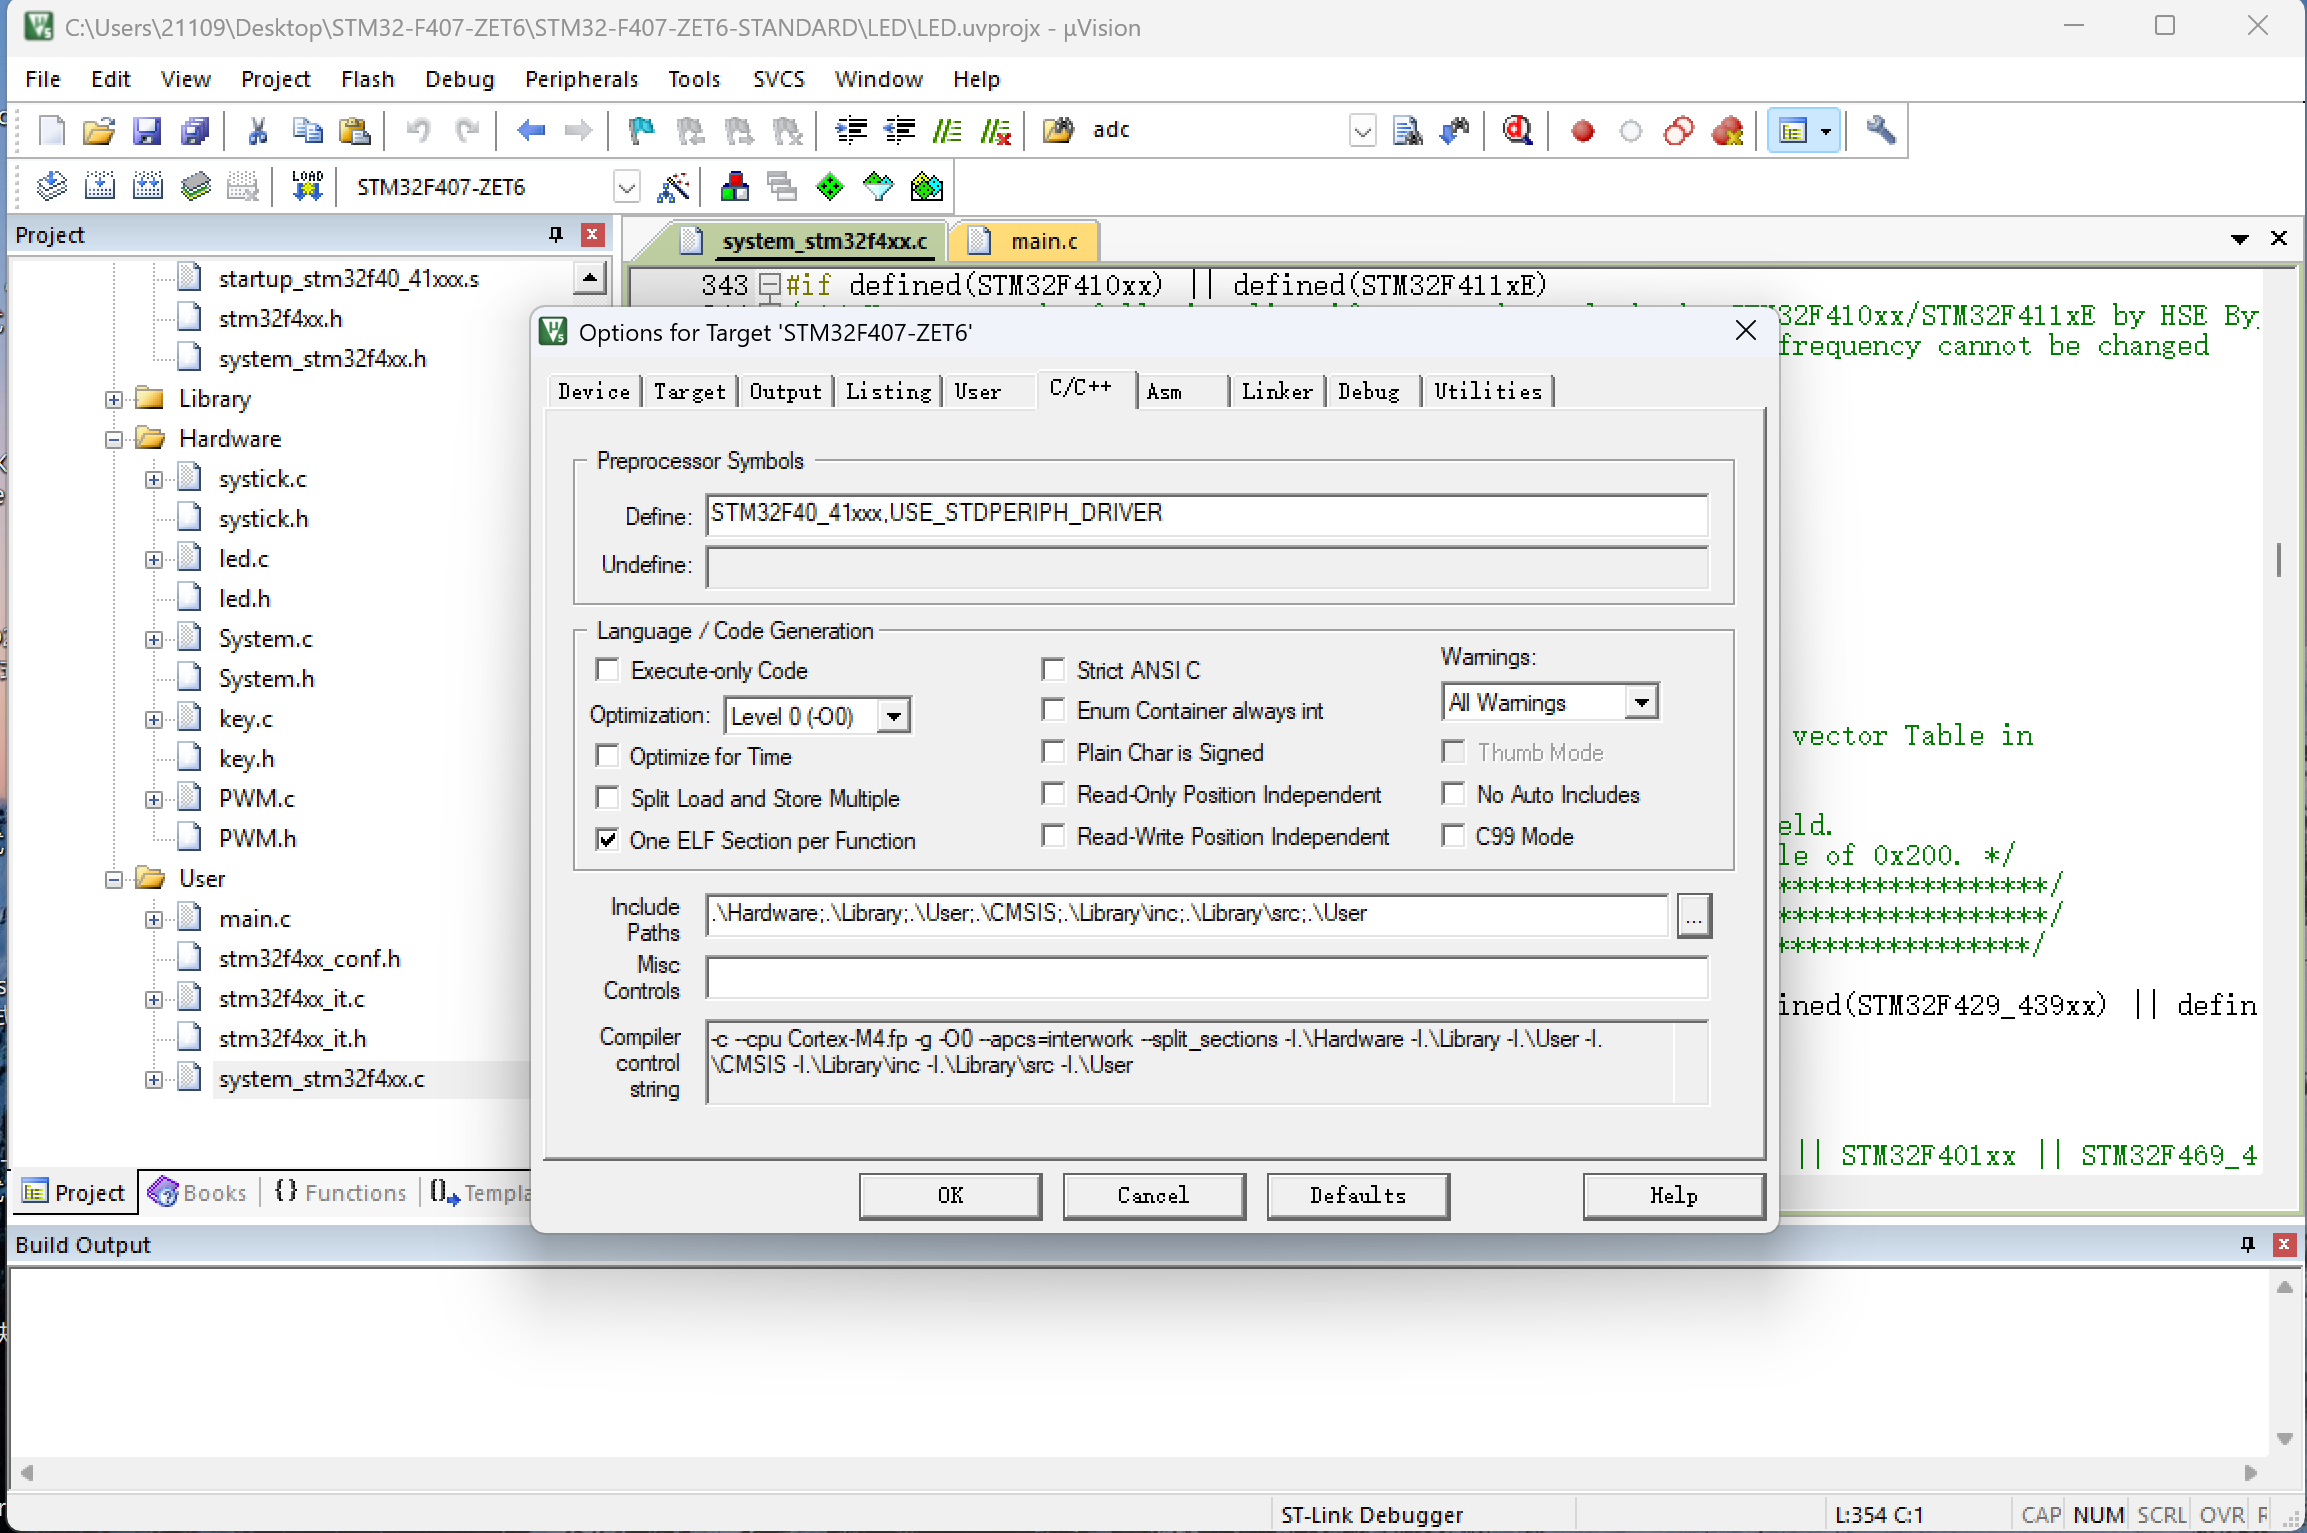Image resolution: width=2307 pixels, height=1533 pixels.
Task: Collapse the User folder
Action: [114, 880]
